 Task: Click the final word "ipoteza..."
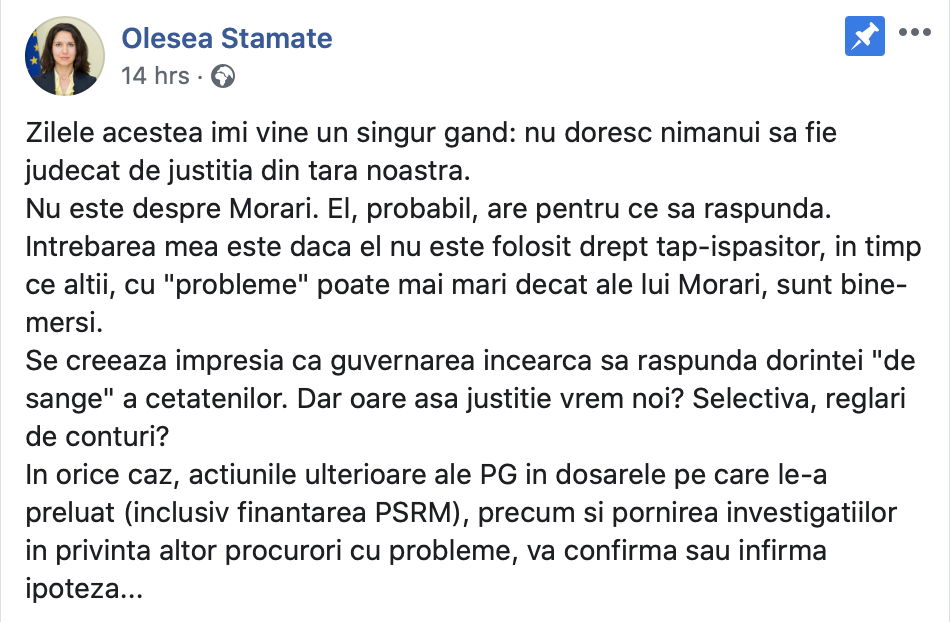83,589
